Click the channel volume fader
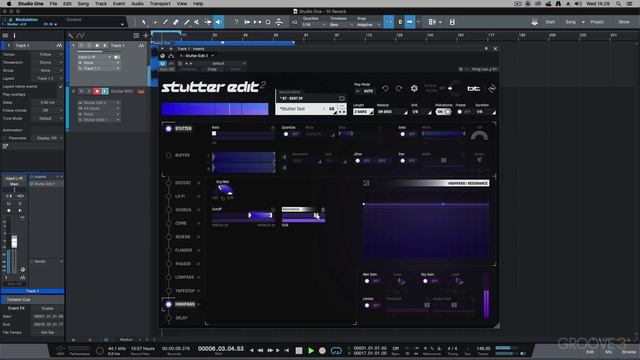This screenshot has width=640, height=360. click(x=14, y=242)
